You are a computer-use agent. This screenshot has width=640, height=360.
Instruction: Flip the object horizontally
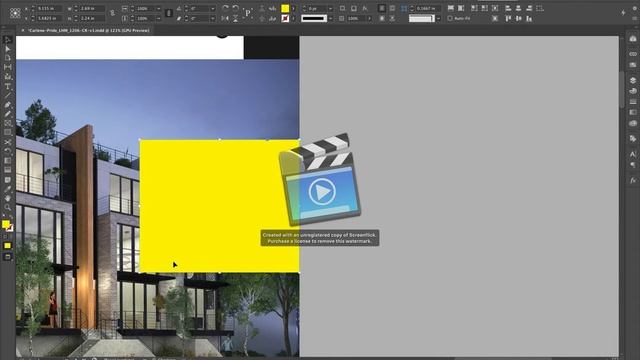pyautogui.click(x=225, y=18)
